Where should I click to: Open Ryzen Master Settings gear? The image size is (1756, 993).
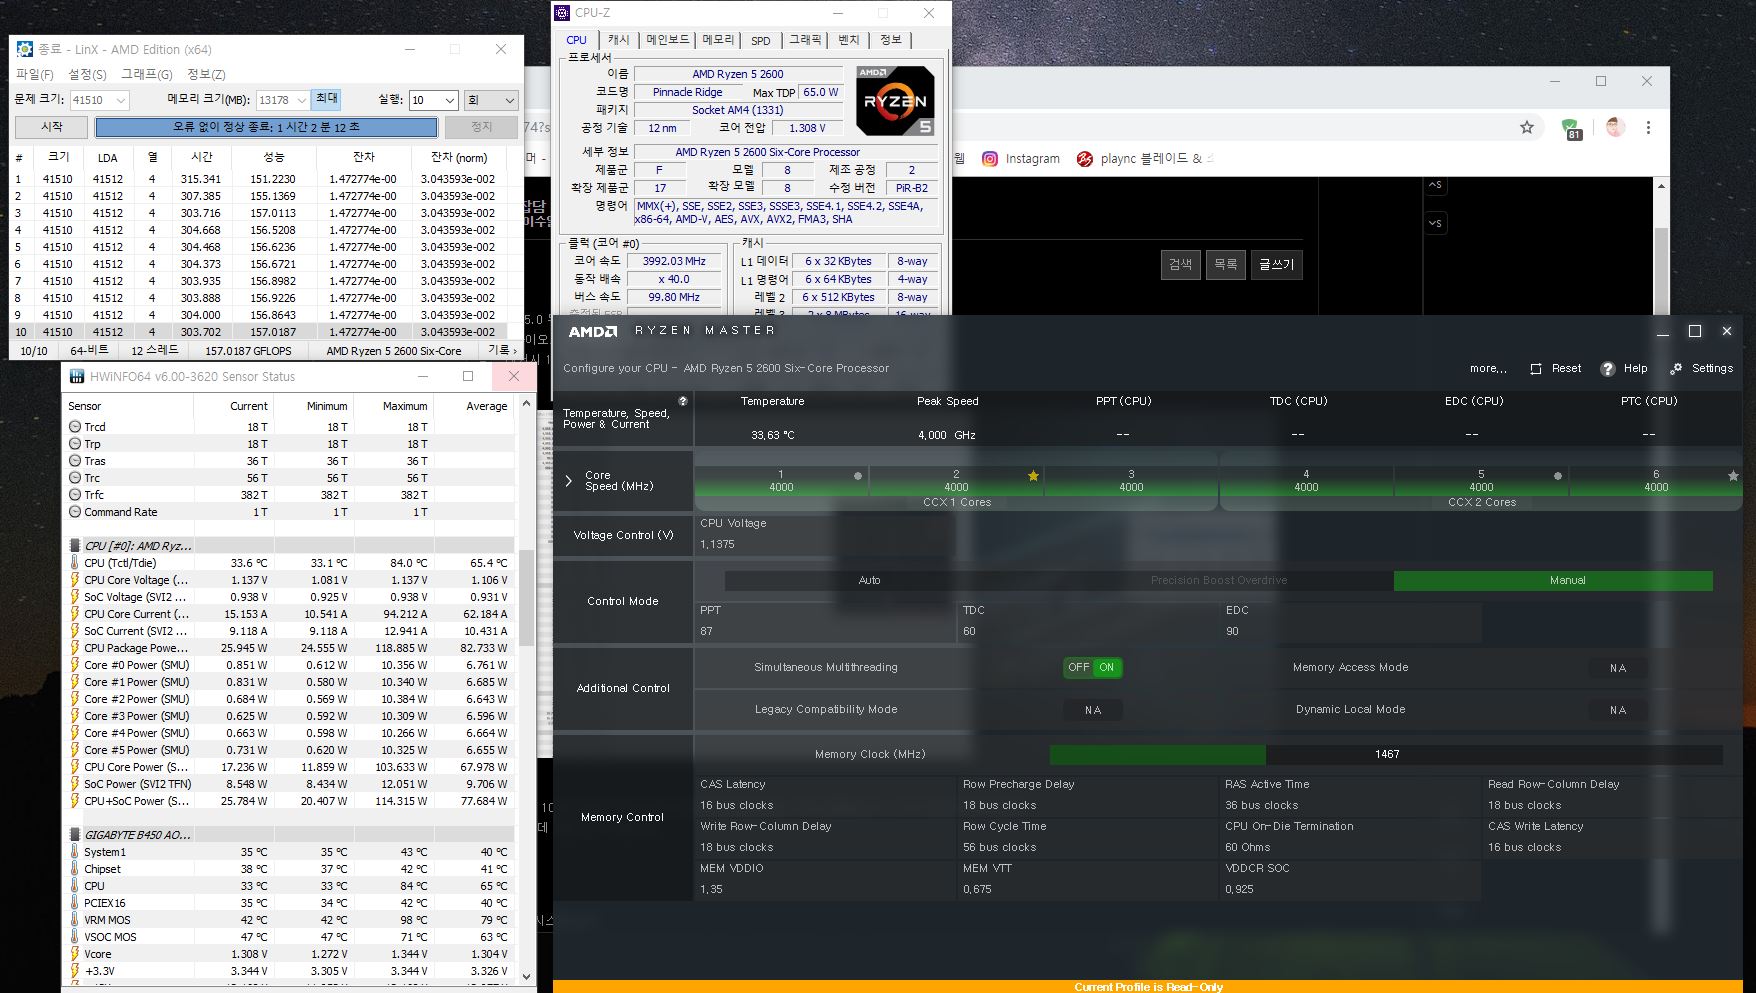1676,369
